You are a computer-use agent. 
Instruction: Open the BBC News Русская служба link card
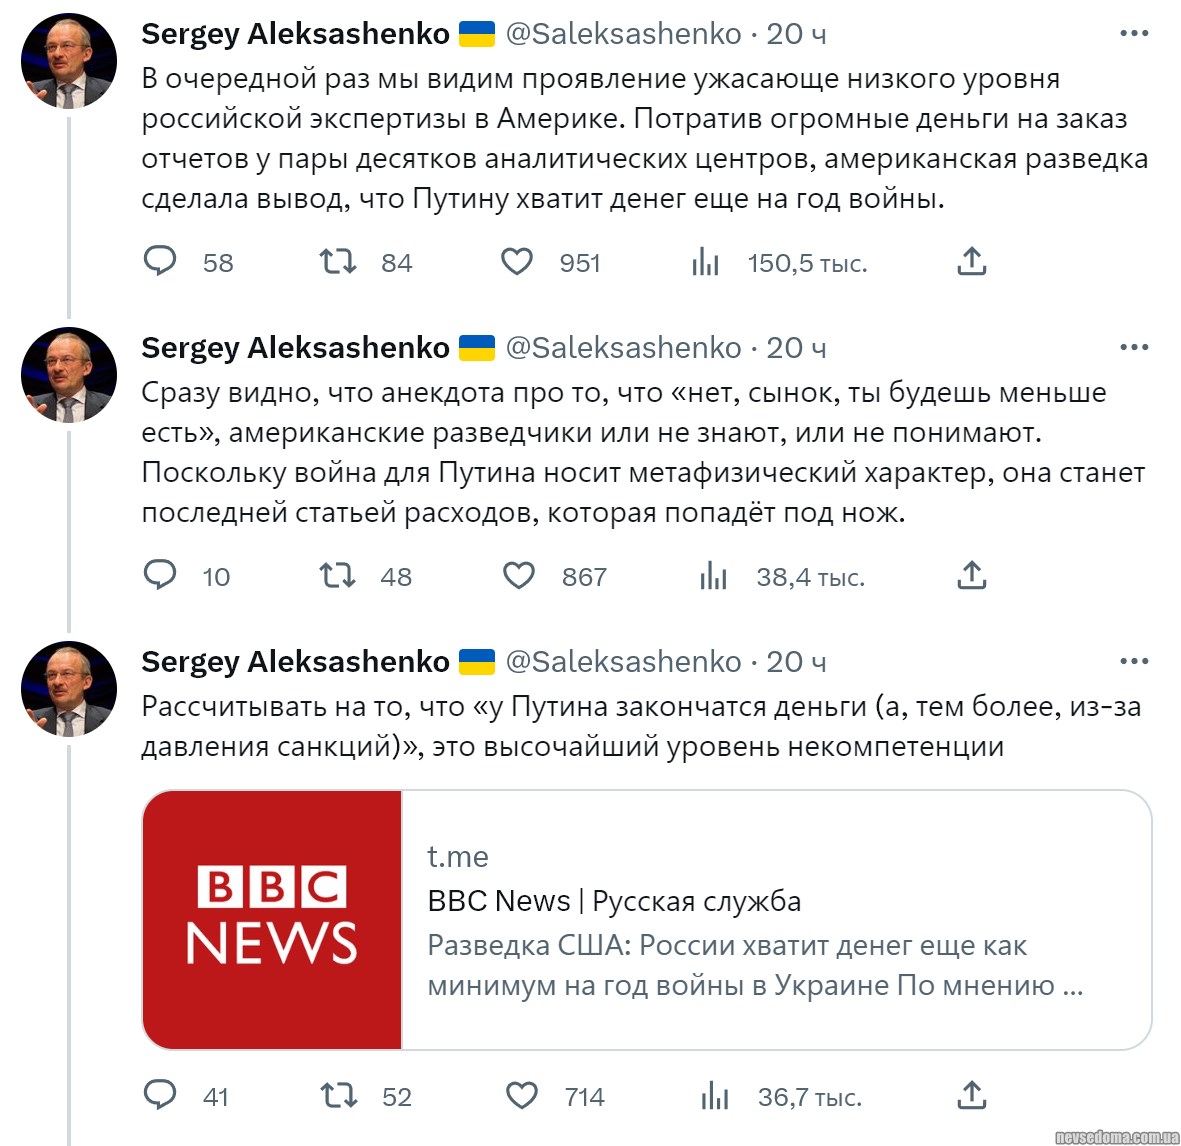[755, 921]
